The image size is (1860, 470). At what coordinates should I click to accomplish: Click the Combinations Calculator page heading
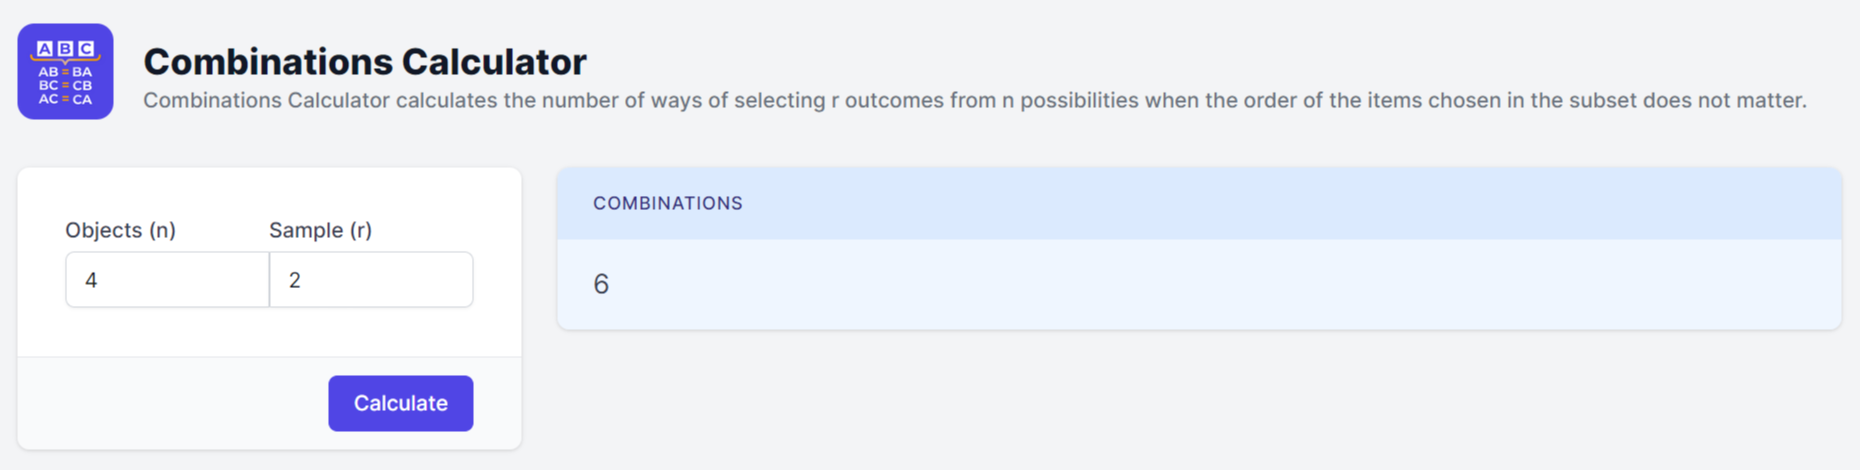coord(364,62)
